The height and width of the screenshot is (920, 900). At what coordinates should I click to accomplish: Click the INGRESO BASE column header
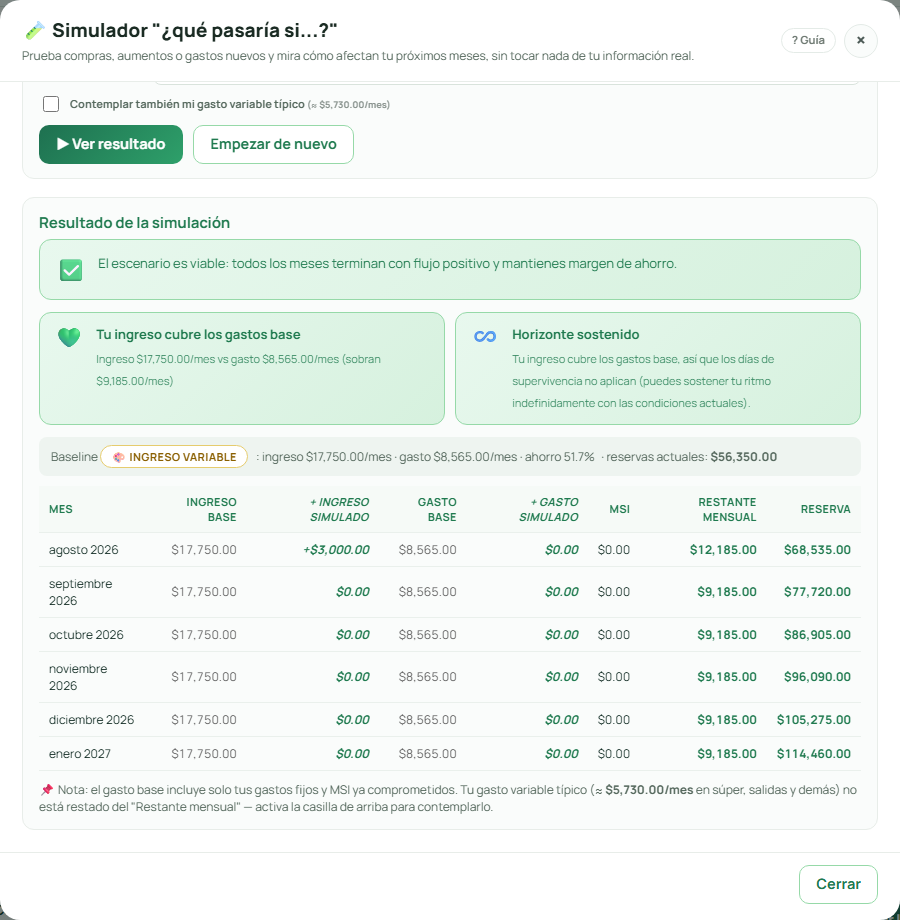click(x=211, y=509)
